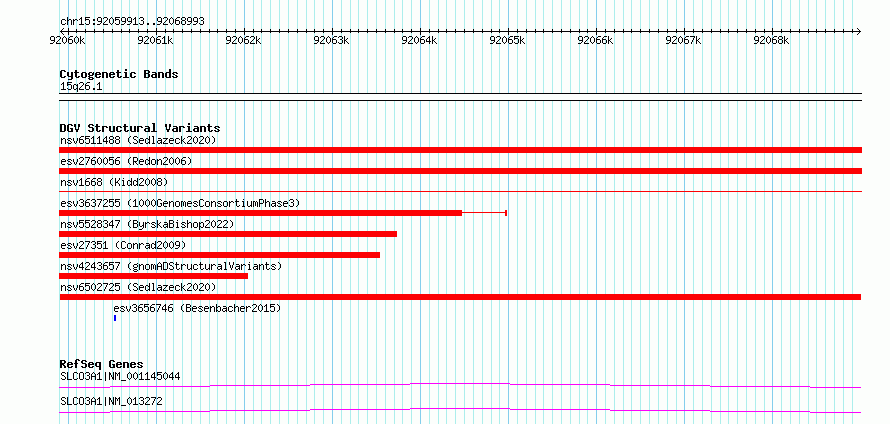Click the nsv6511488 (Sedlazeck2020) variant label

click(x=138, y=140)
